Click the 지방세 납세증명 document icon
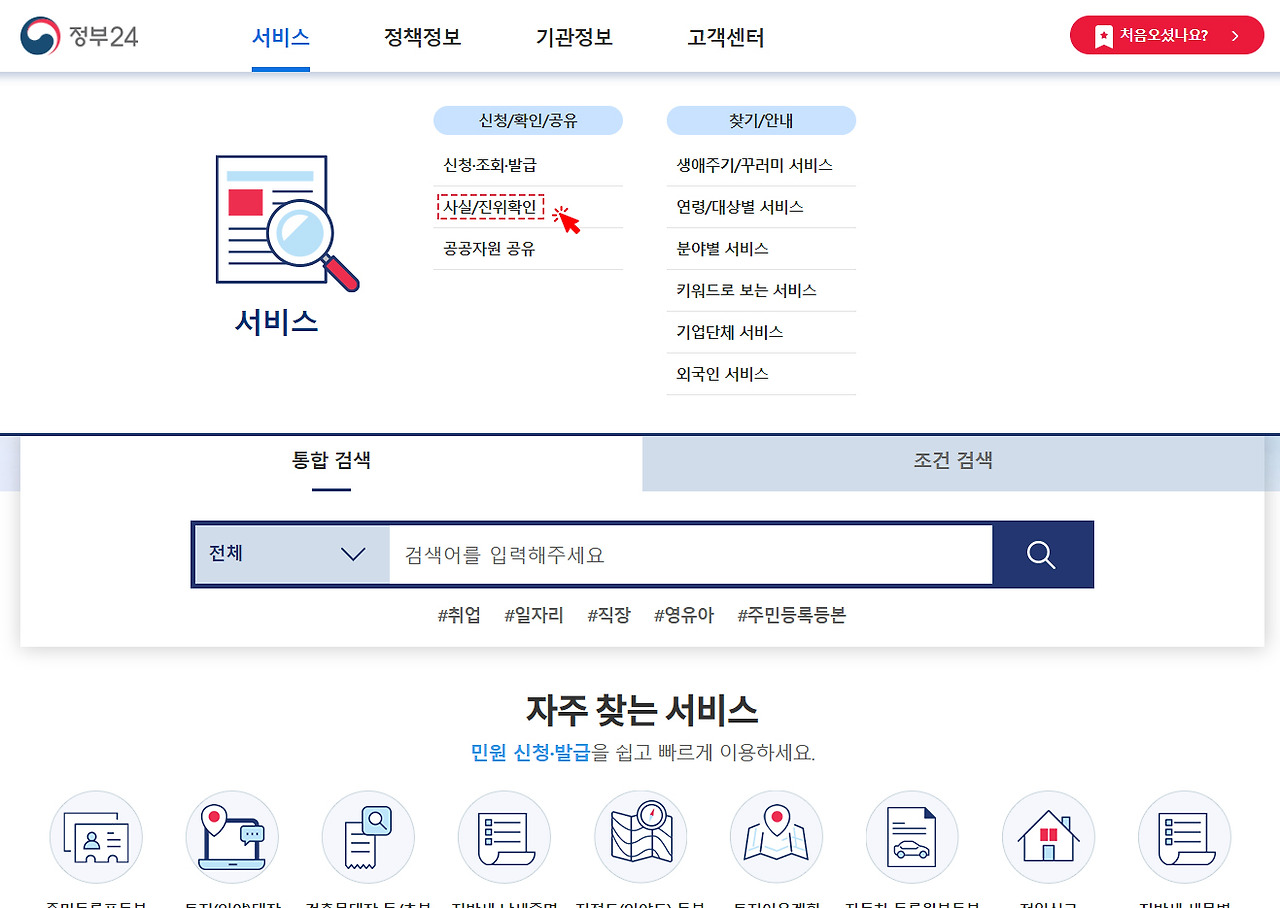This screenshot has width=1280, height=908. click(x=504, y=837)
